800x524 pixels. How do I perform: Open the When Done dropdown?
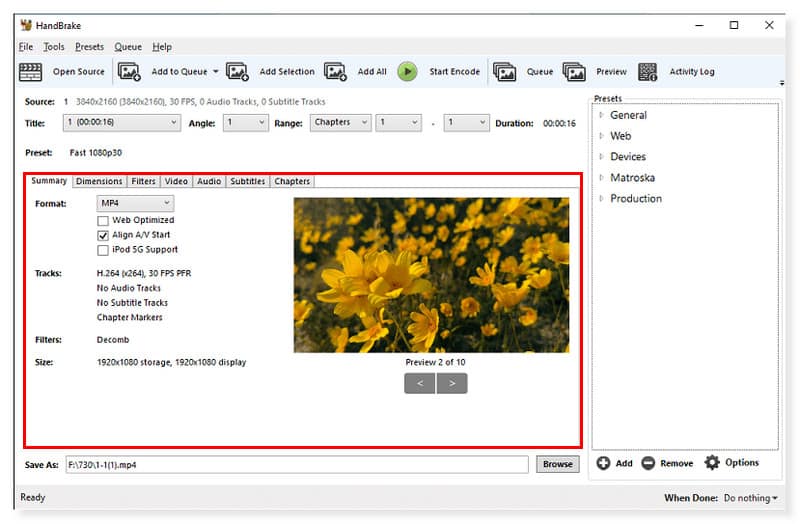pos(750,497)
